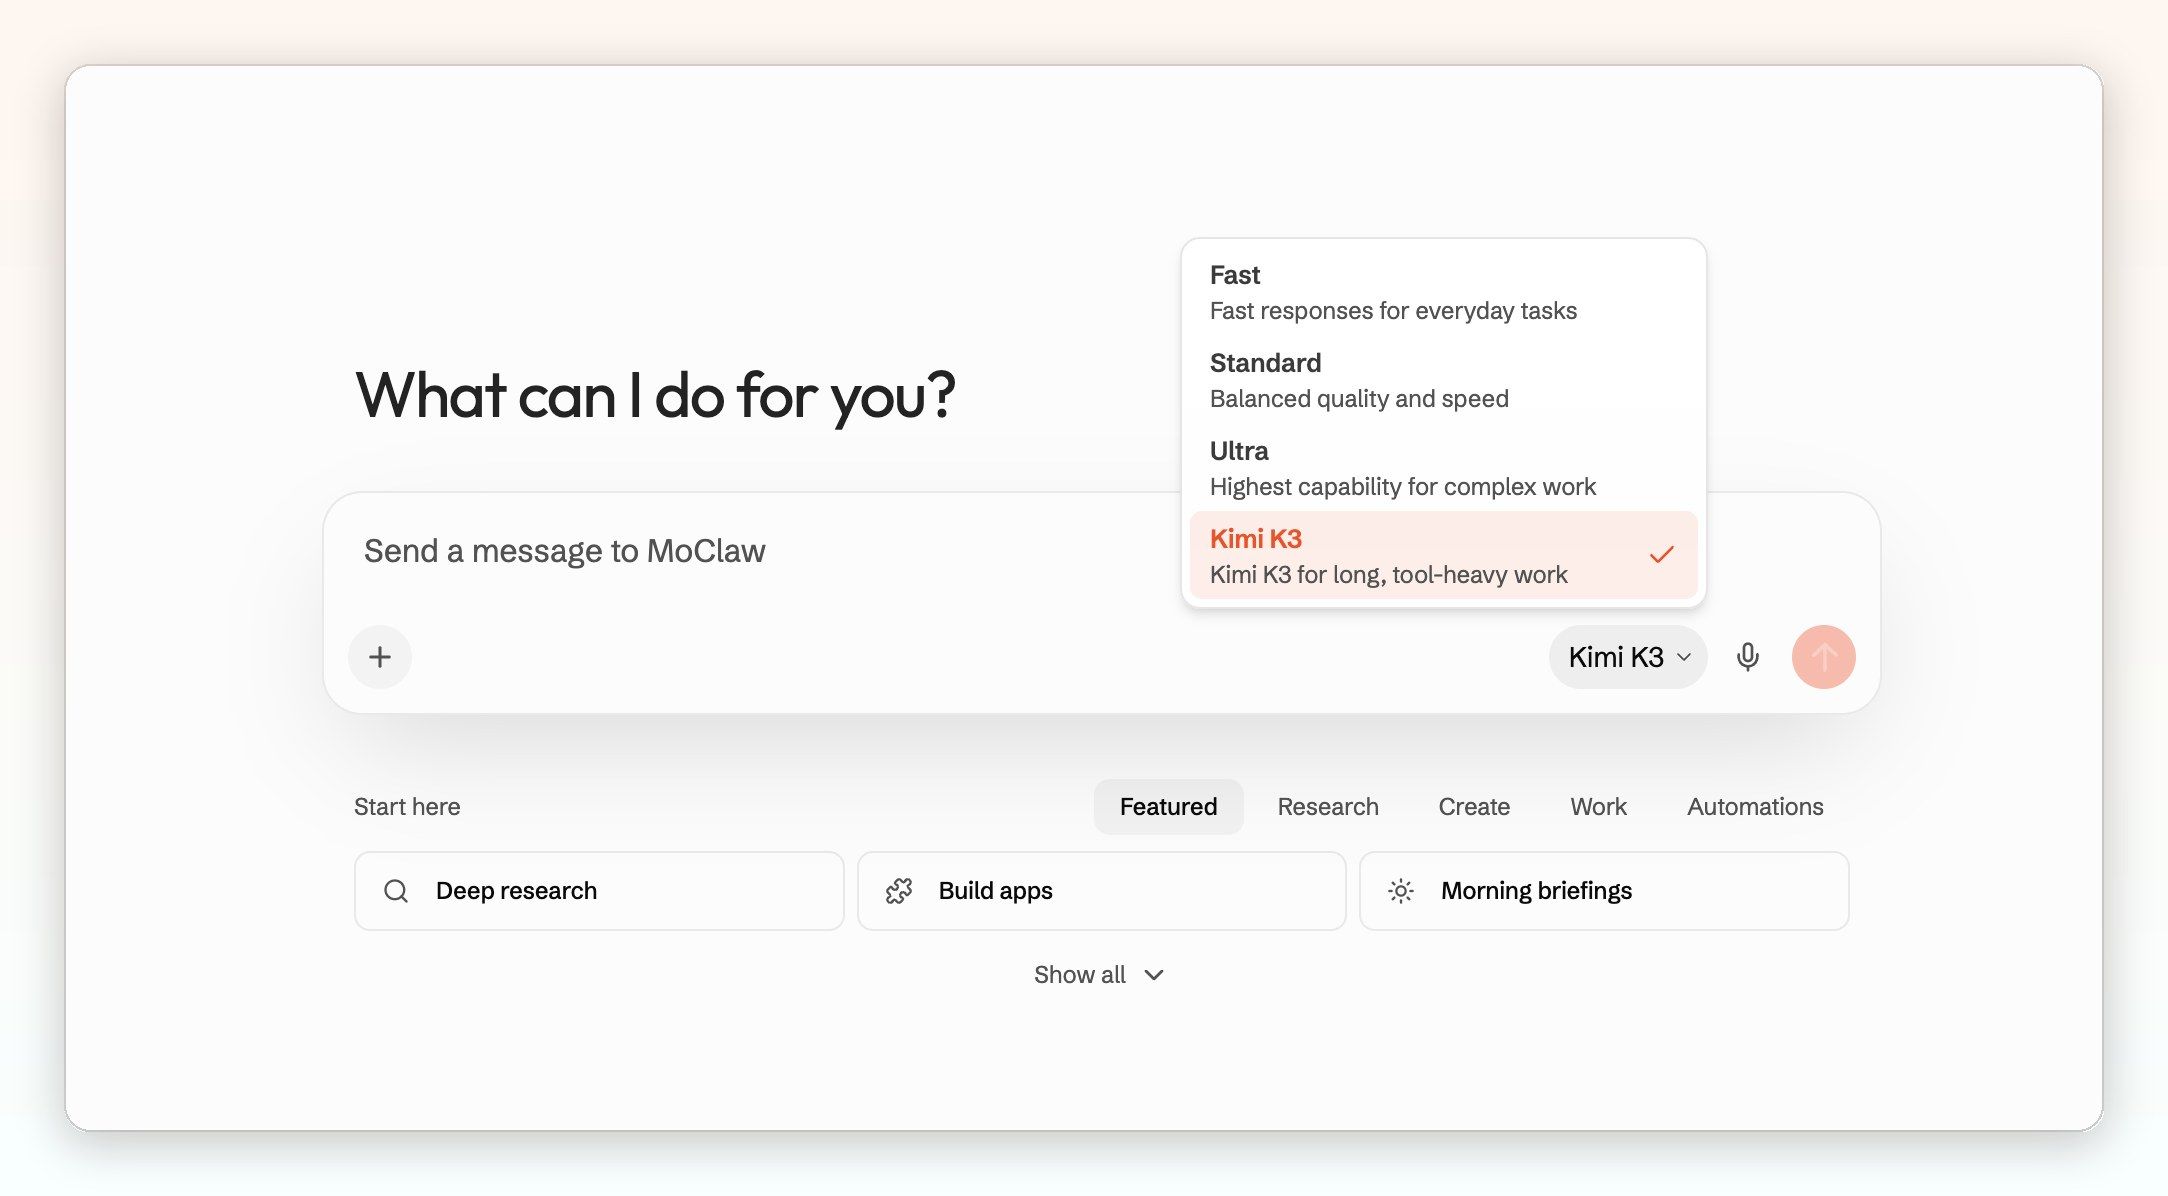Choose the Ultra model option
The width and height of the screenshot is (2168, 1196).
(x=1443, y=468)
